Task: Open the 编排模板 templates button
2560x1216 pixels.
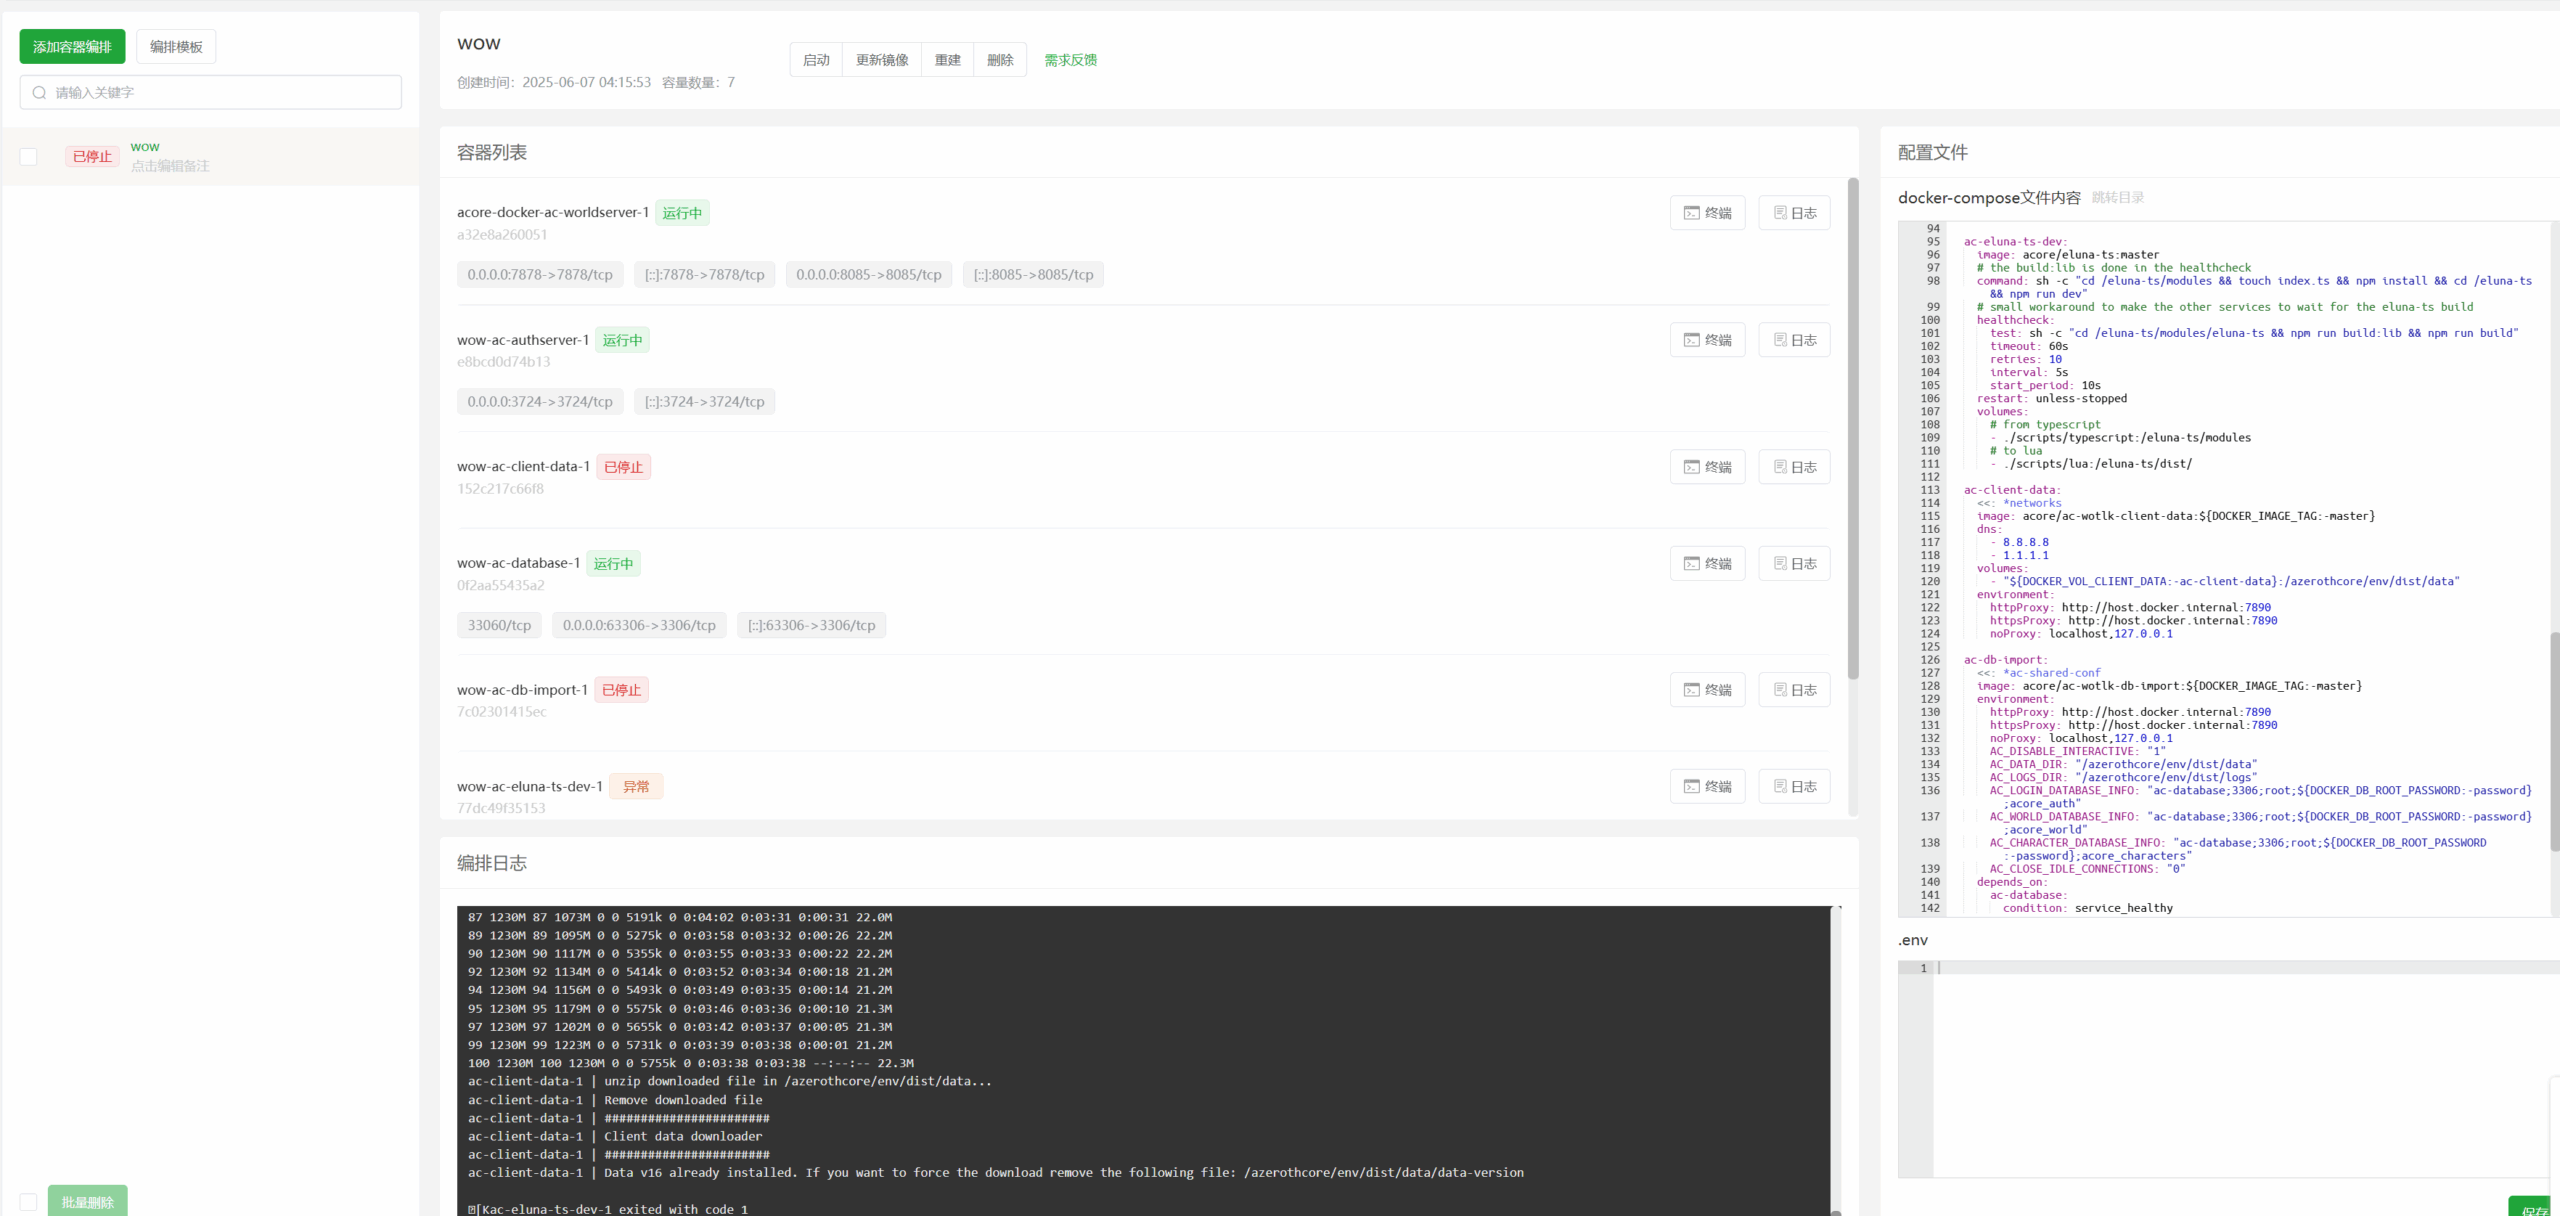Action: (176, 46)
